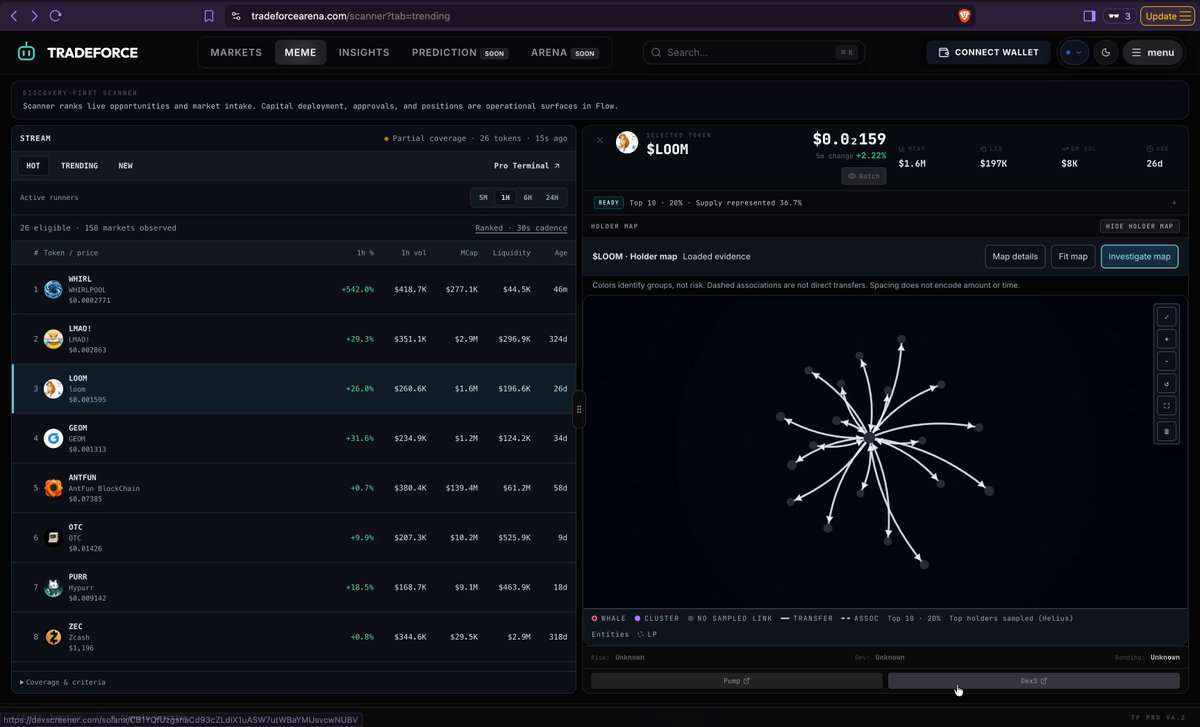This screenshot has width=1200, height=727.
Task: Click the $LOOM token avatar
Action: point(627,143)
